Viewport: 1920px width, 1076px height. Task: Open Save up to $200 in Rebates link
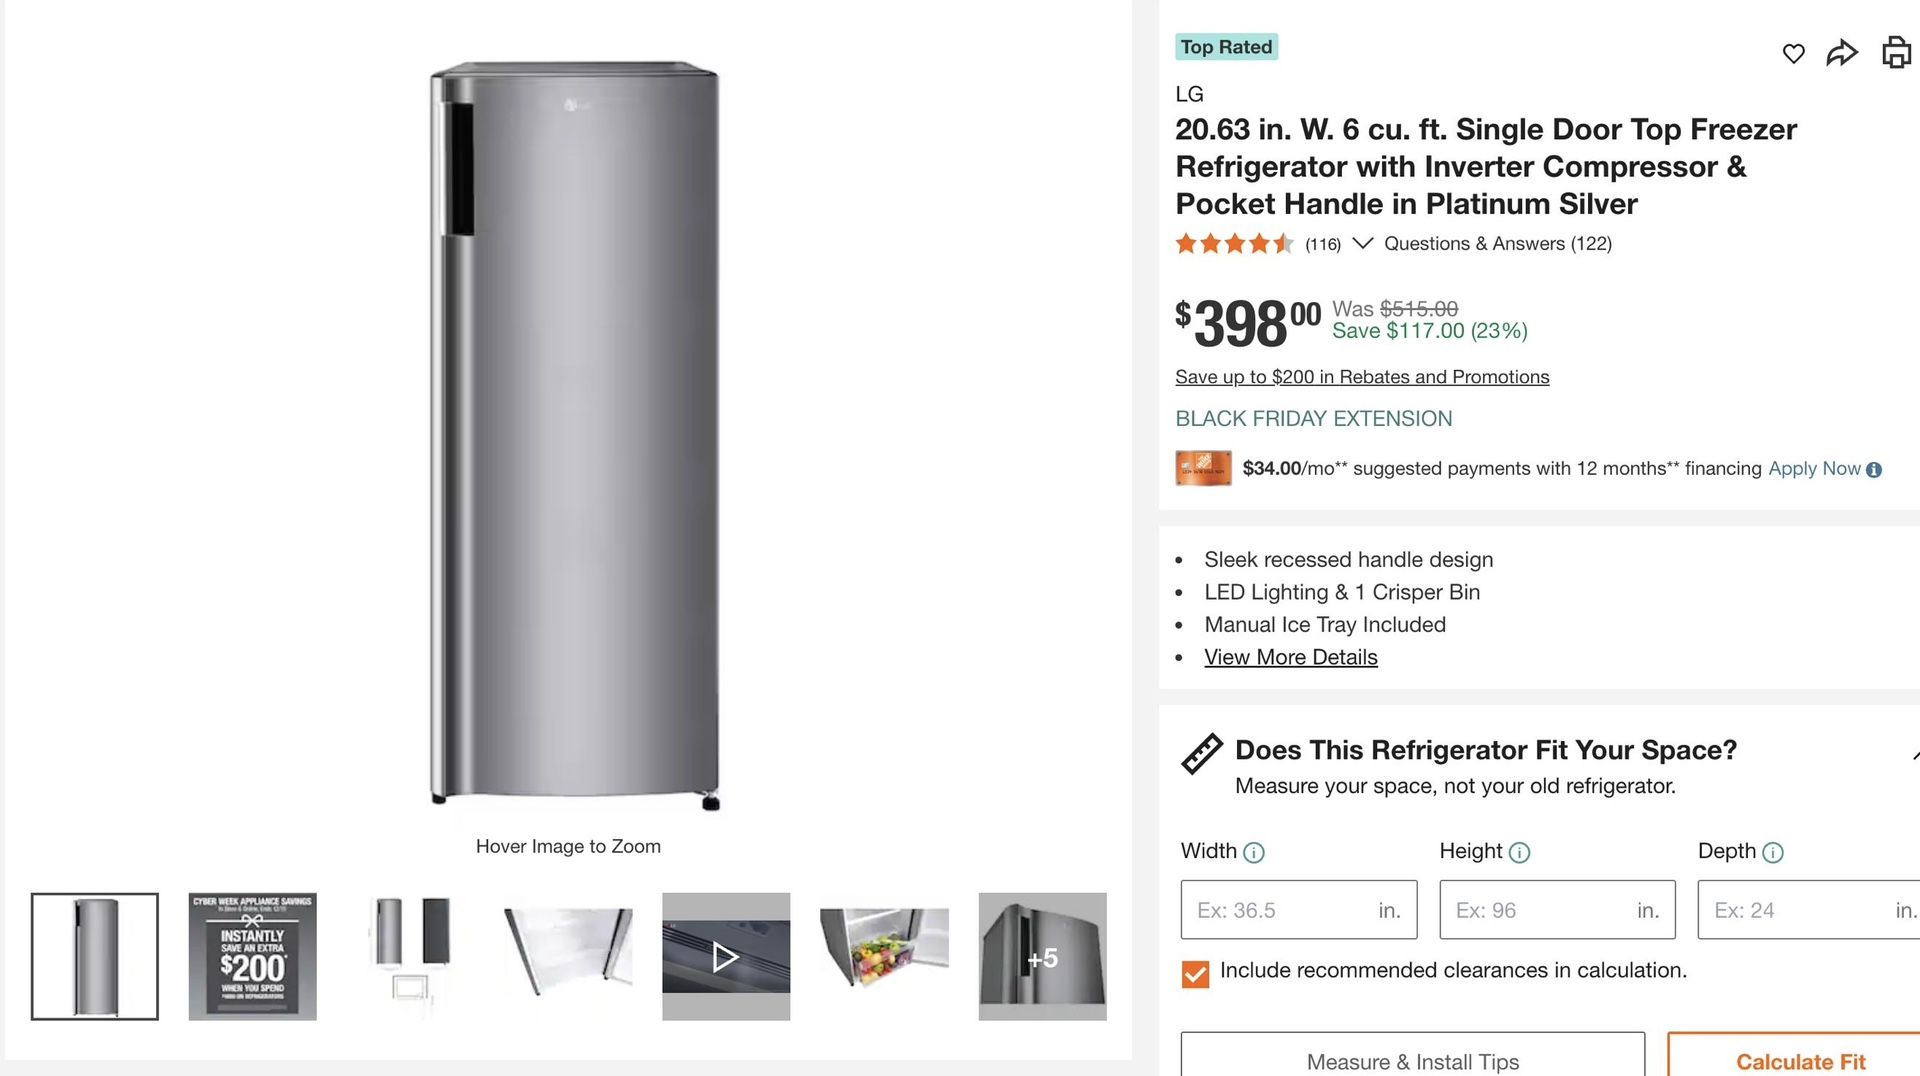(1362, 377)
